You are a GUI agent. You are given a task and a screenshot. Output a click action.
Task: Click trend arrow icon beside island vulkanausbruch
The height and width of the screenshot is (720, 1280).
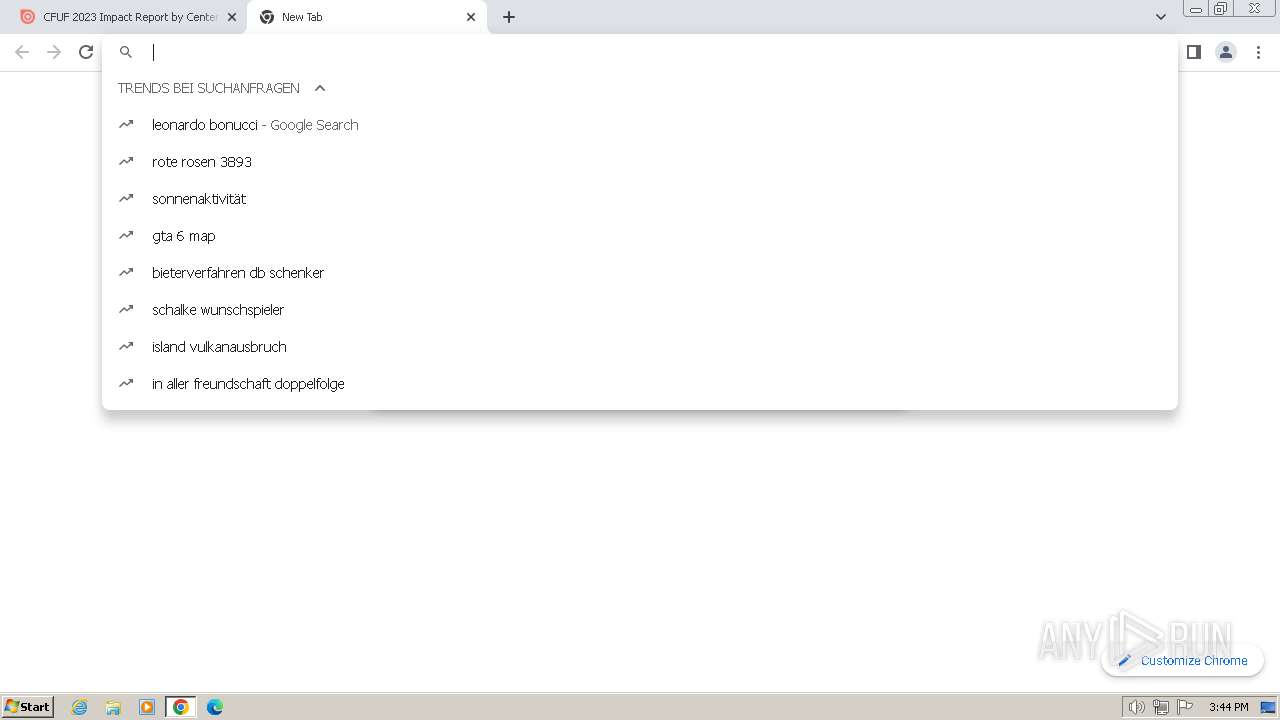coord(126,346)
